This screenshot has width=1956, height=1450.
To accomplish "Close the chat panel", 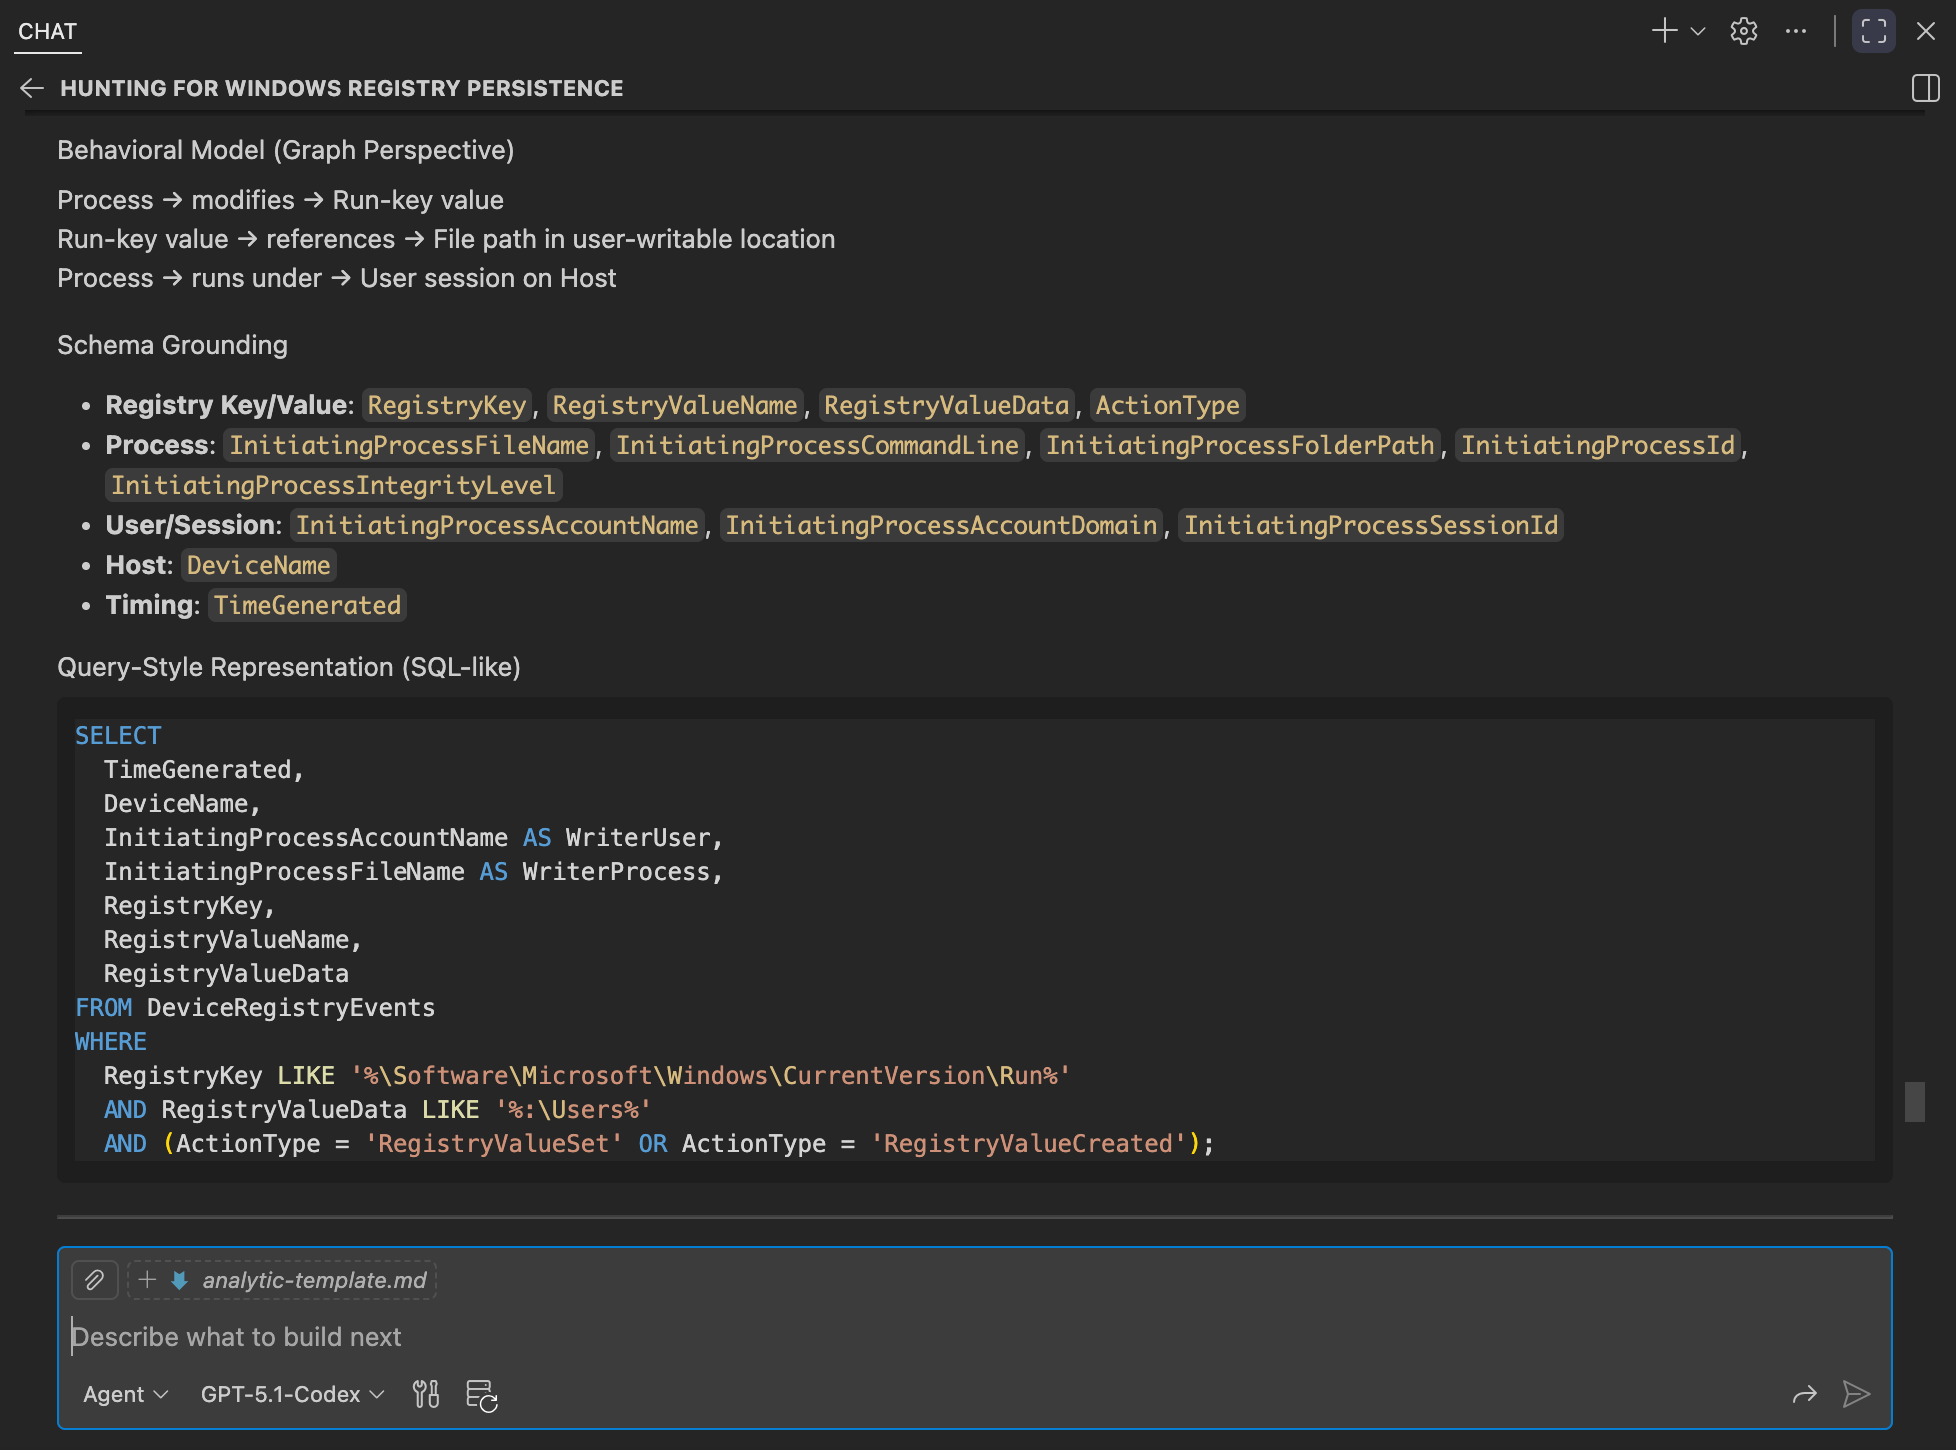I will [x=1925, y=31].
